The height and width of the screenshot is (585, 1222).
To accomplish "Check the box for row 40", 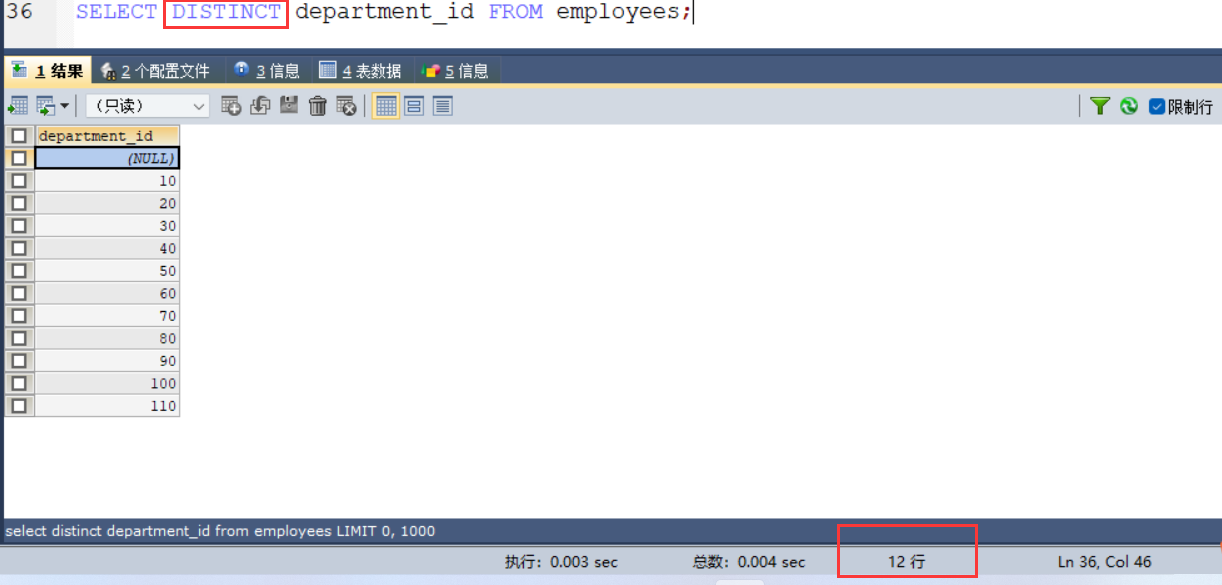I will (19, 248).
